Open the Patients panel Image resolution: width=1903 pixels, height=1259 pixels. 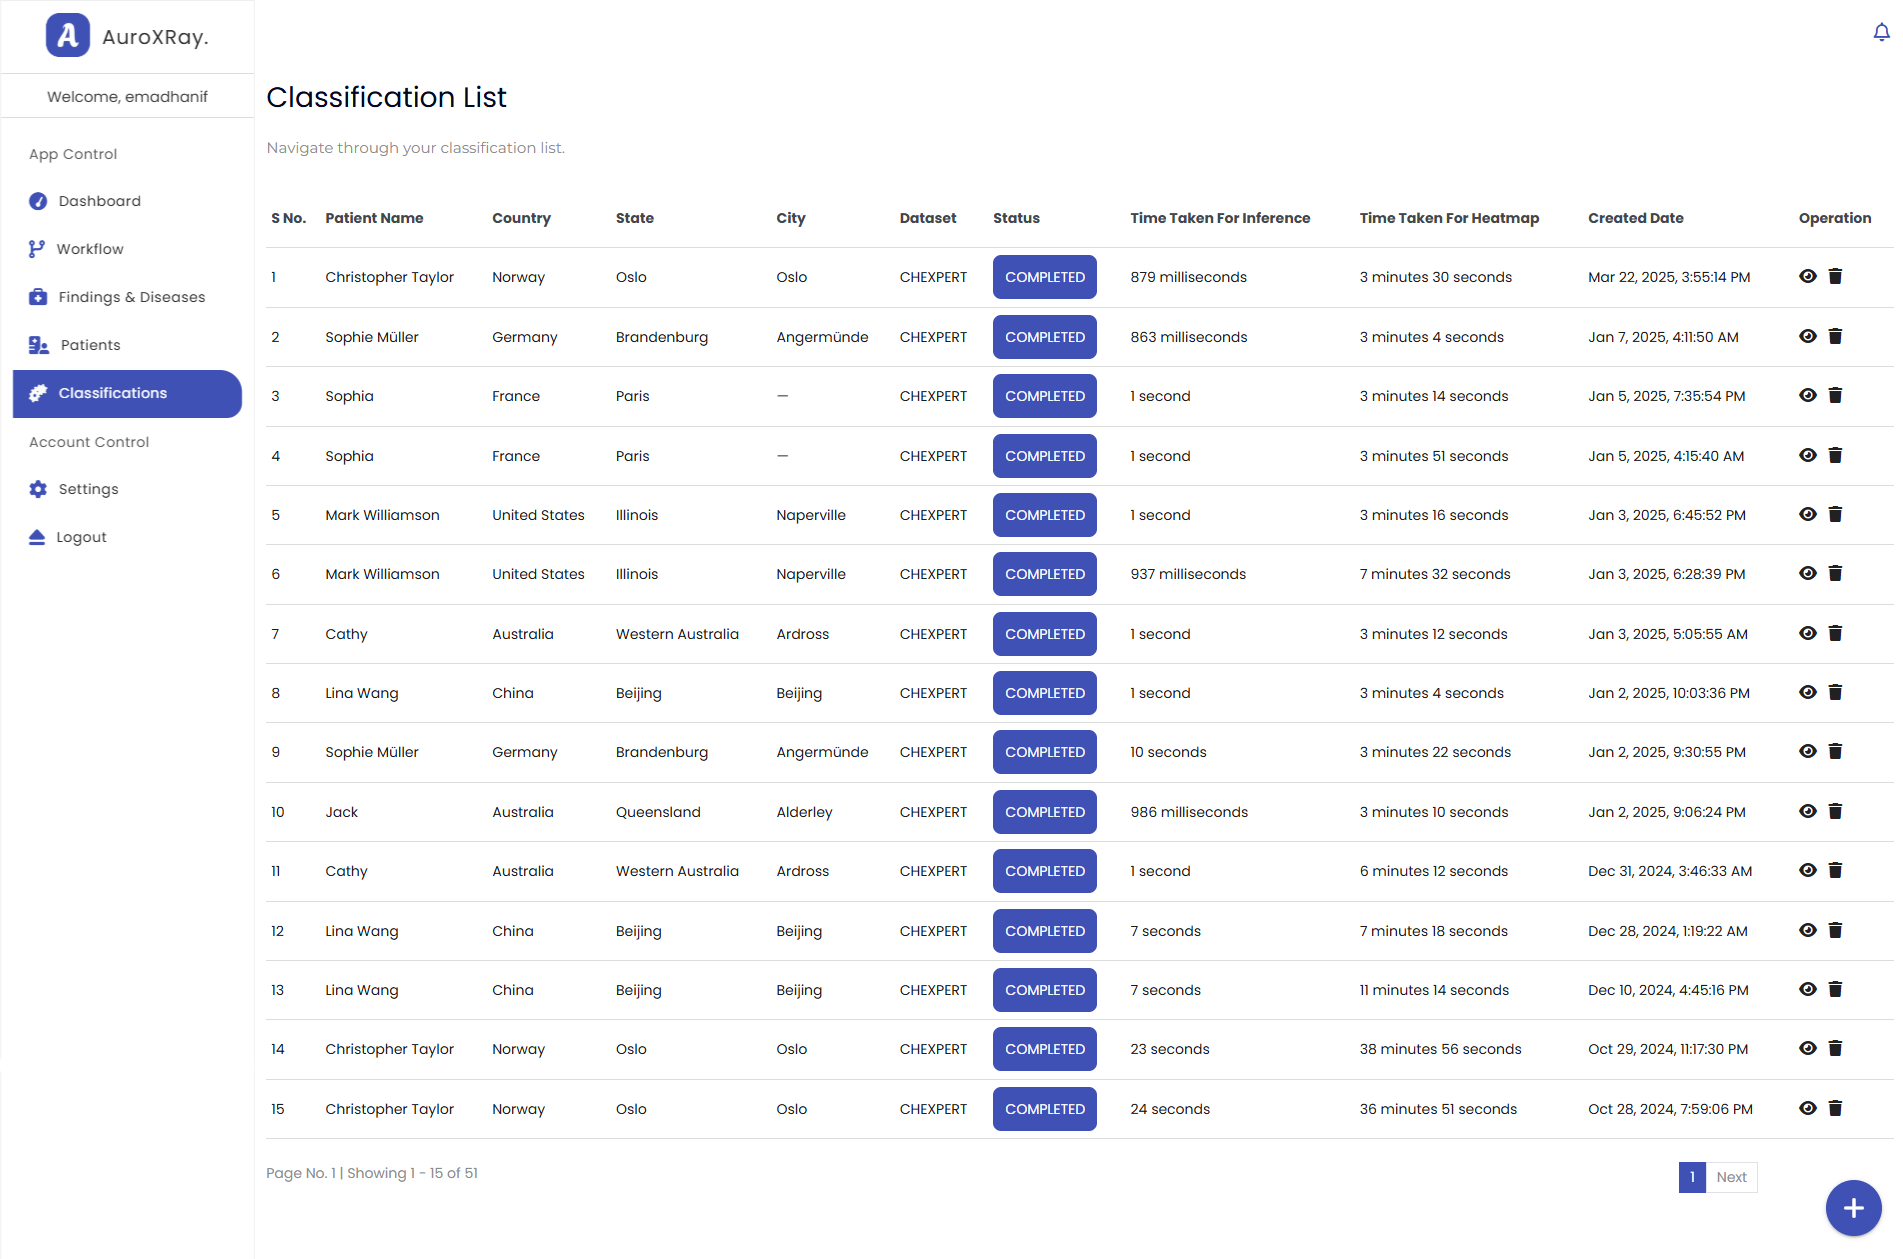click(89, 344)
